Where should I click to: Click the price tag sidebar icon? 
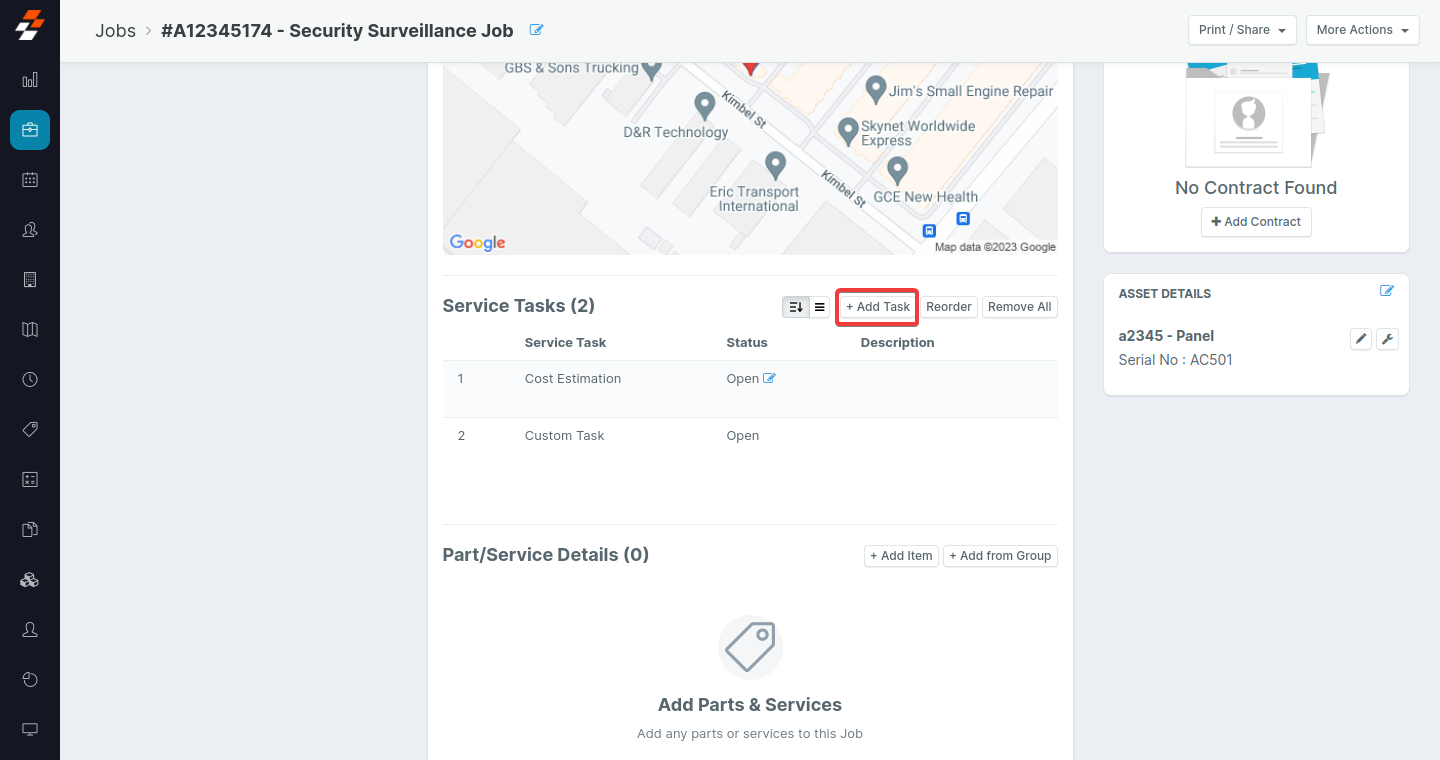[x=30, y=430]
